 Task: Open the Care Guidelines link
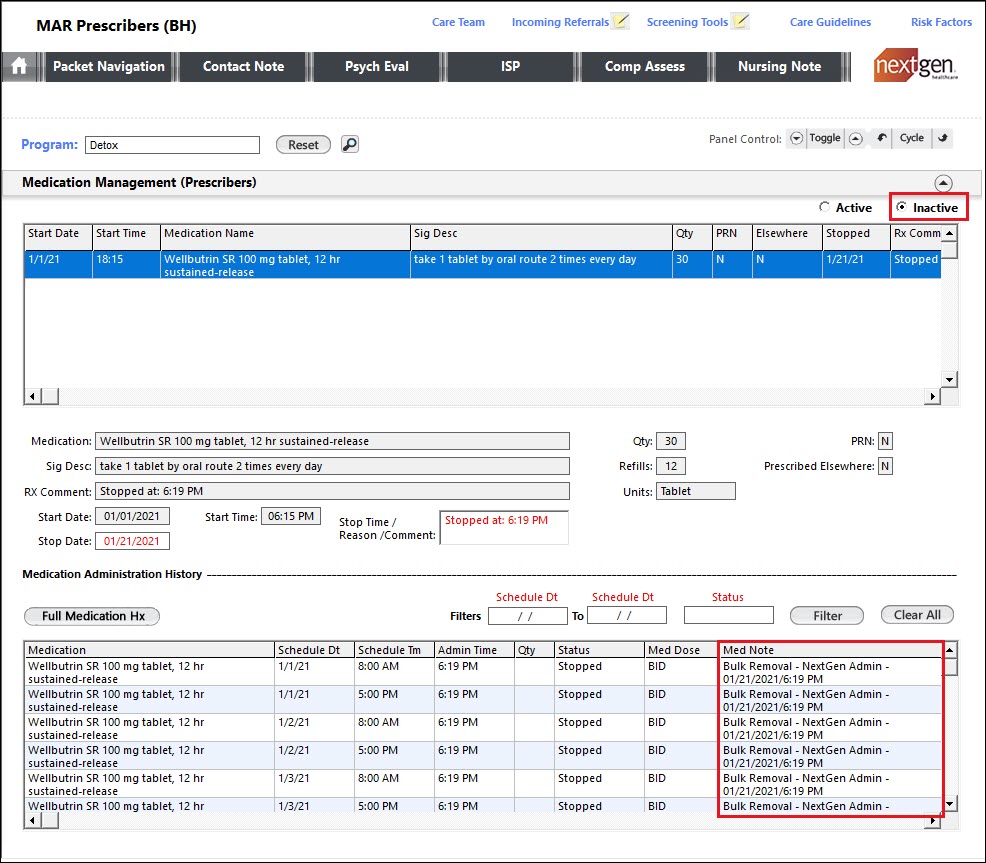click(830, 22)
